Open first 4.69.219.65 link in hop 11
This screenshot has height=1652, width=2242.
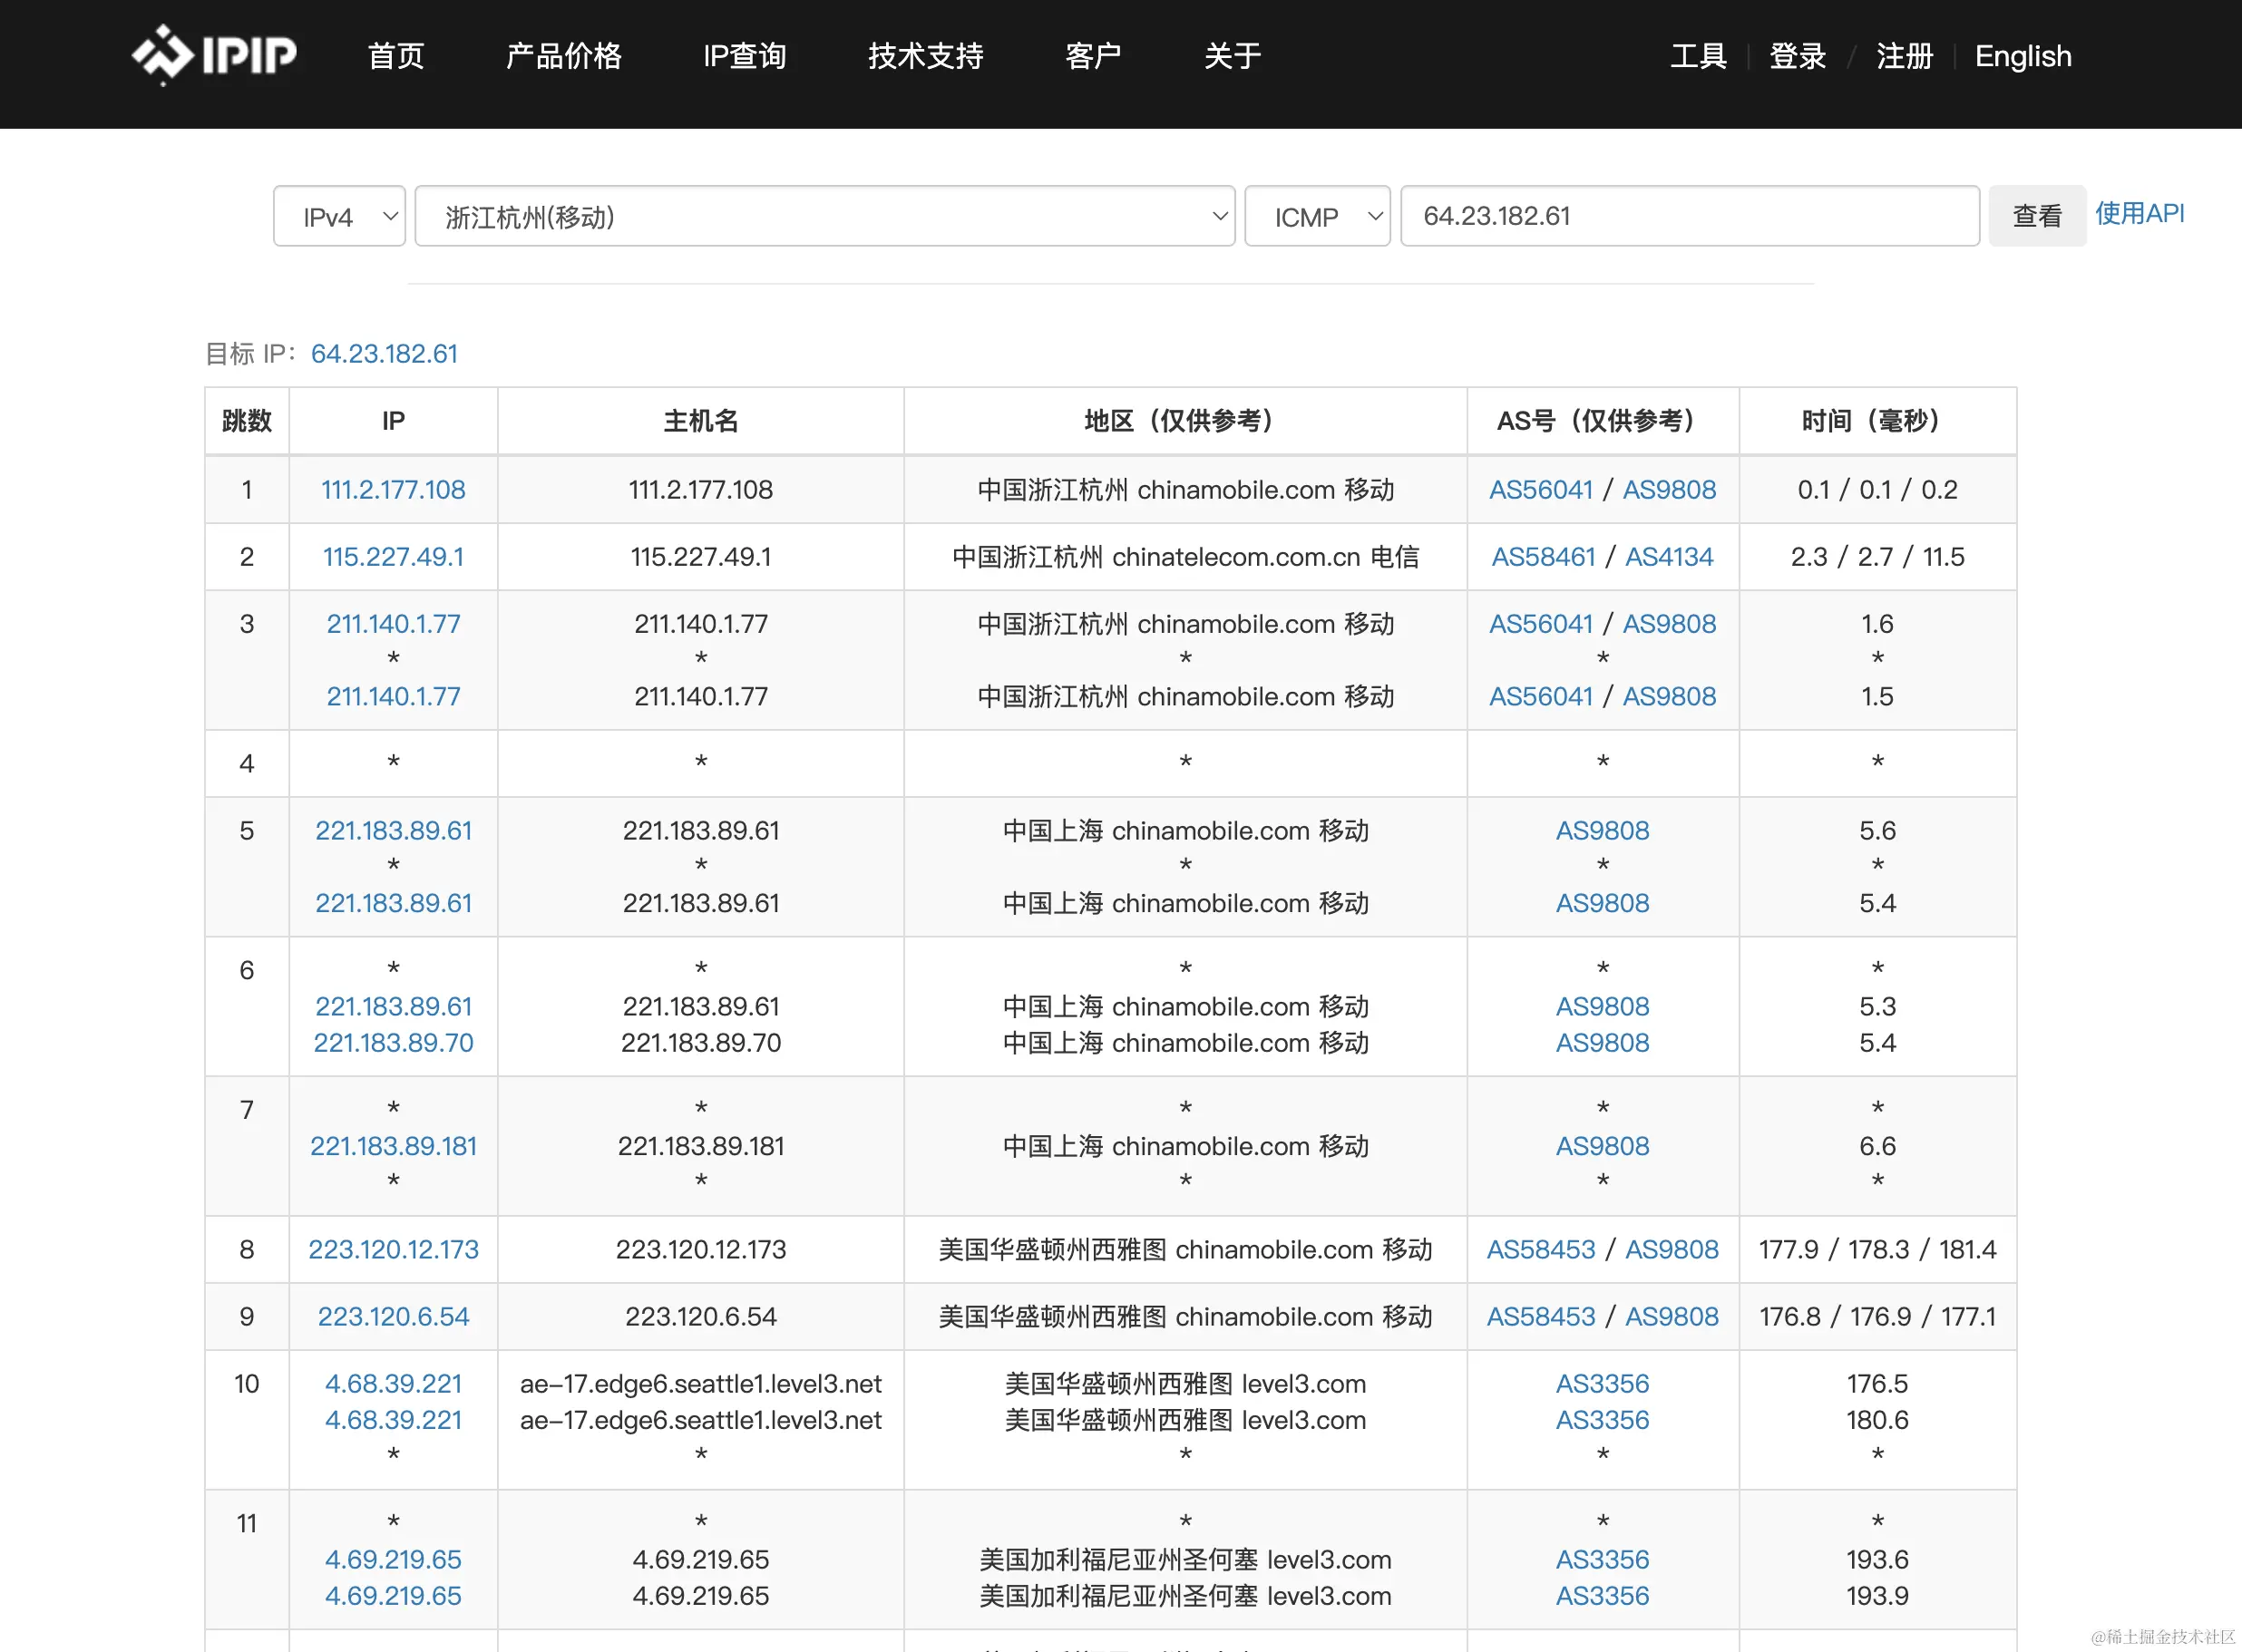393,1560
